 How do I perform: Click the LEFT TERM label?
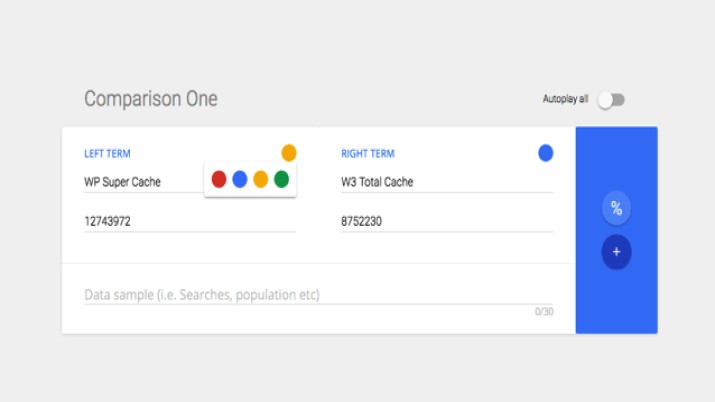107,154
